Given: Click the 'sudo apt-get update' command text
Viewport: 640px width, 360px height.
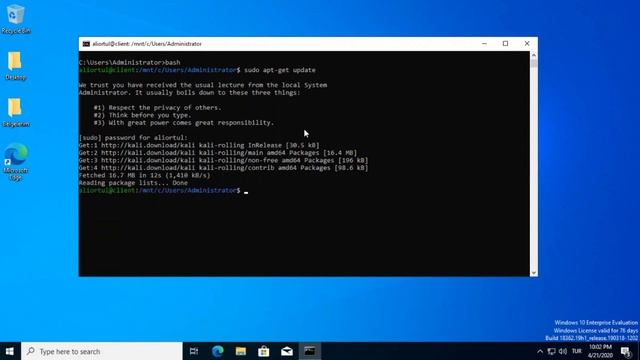Looking at the screenshot, I should (280, 70).
